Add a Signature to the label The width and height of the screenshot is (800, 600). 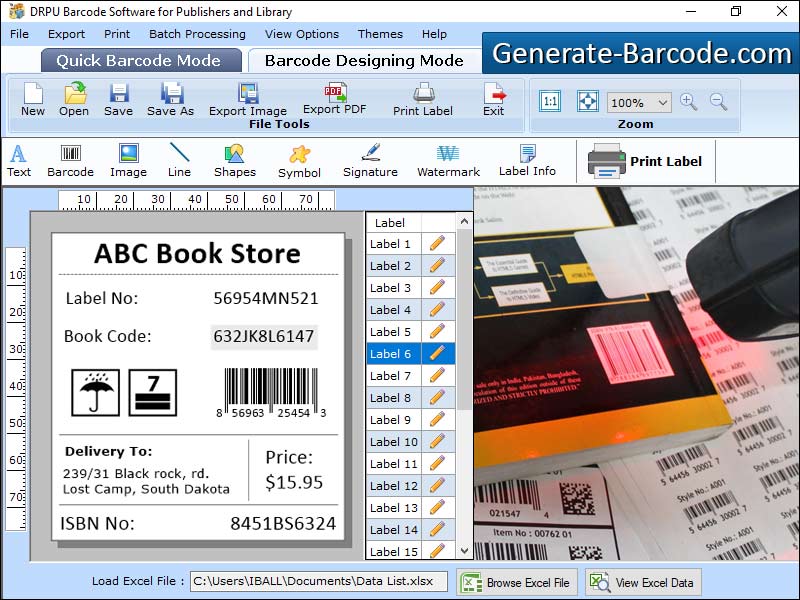[370, 160]
